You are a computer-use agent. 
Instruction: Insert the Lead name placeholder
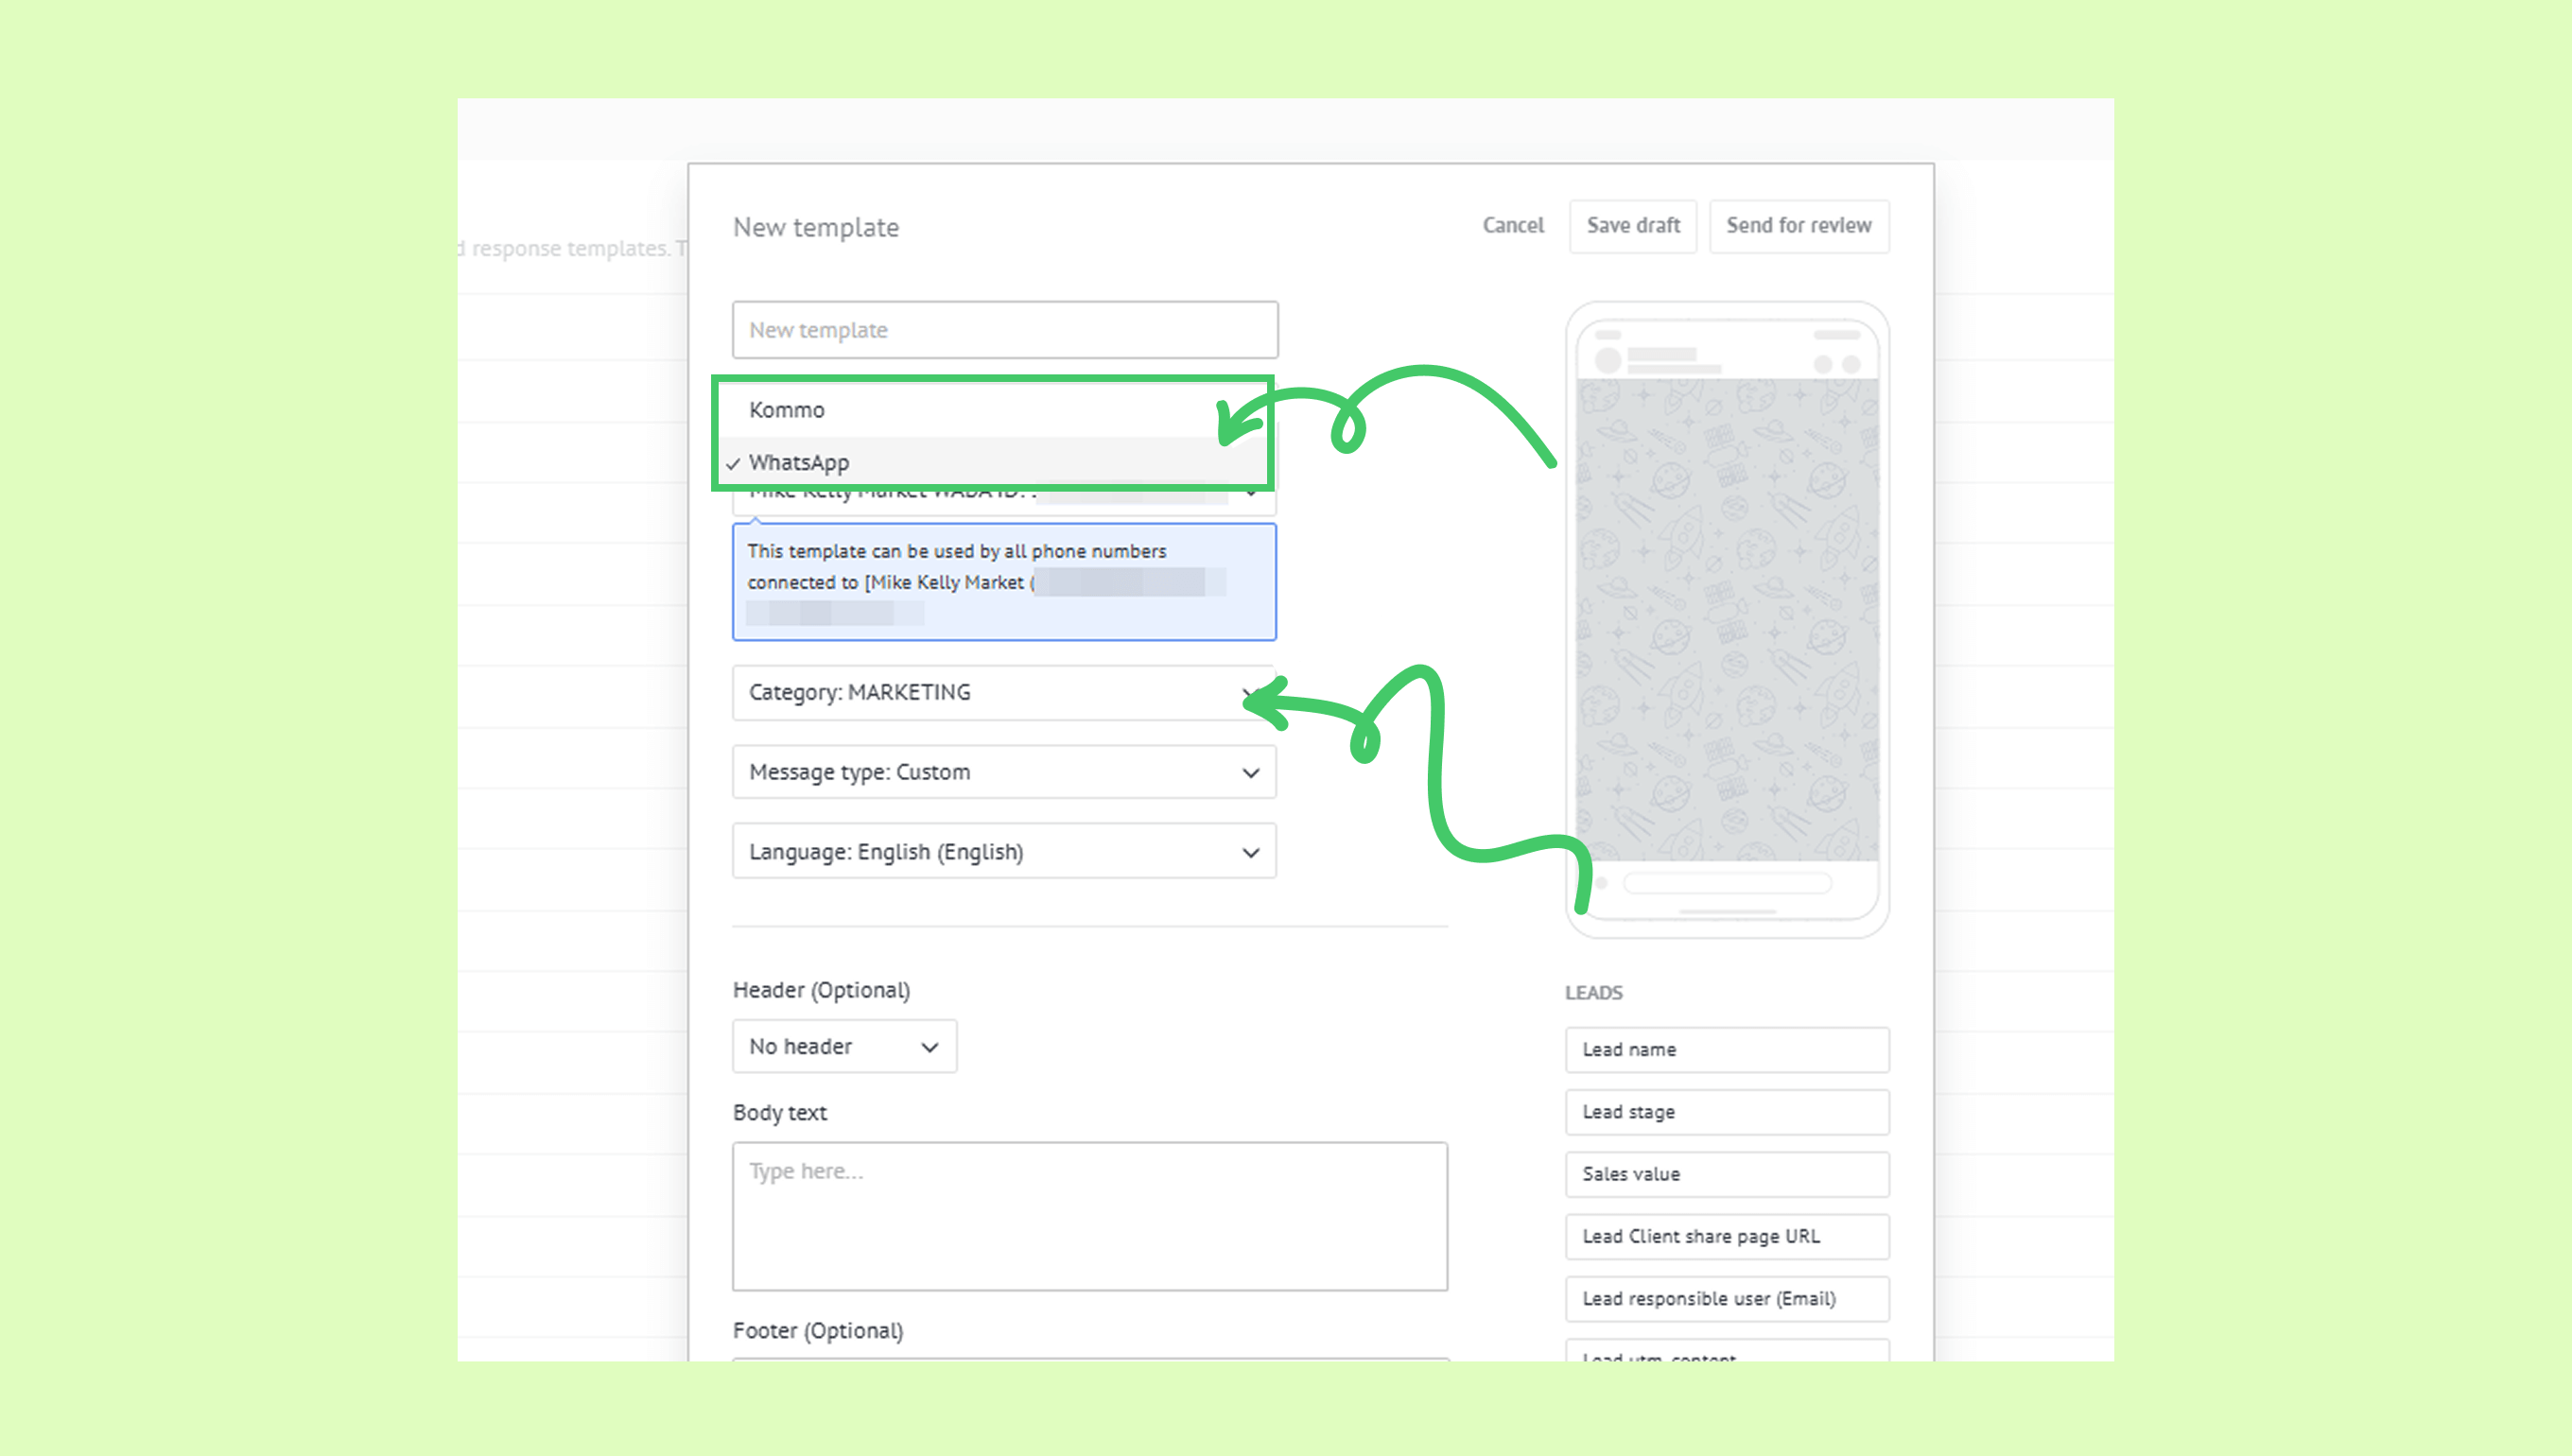pos(1727,1050)
